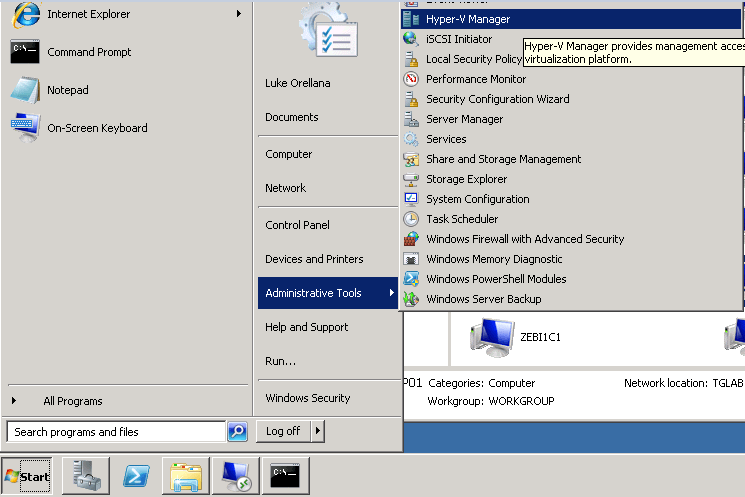Image resolution: width=745 pixels, height=497 pixels.
Task: Click the Notepad icon in Start menu
Action: [x=26, y=90]
